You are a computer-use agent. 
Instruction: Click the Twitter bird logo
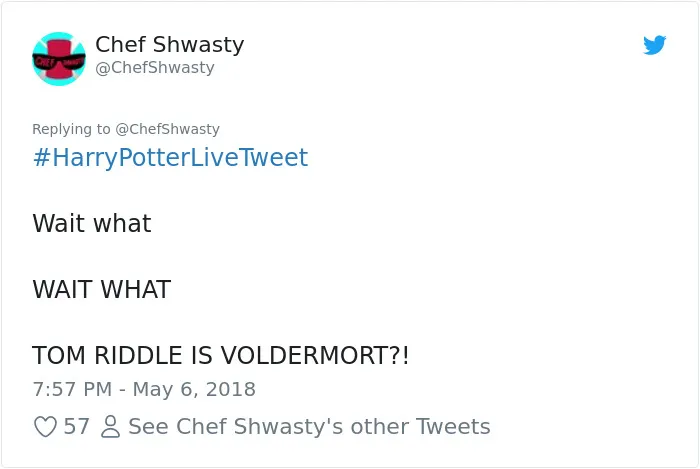(x=654, y=45)
